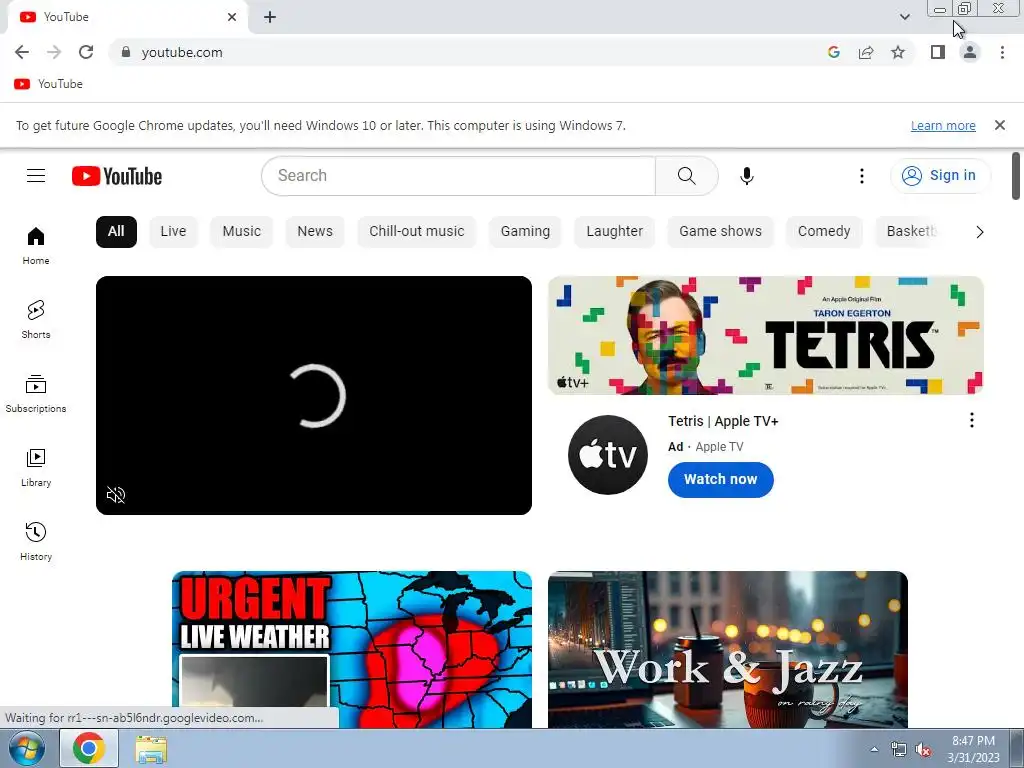View site info via lock icon
Image resolution: width=1024 pixels, height=768 pixels.
[x=126, y=52]
